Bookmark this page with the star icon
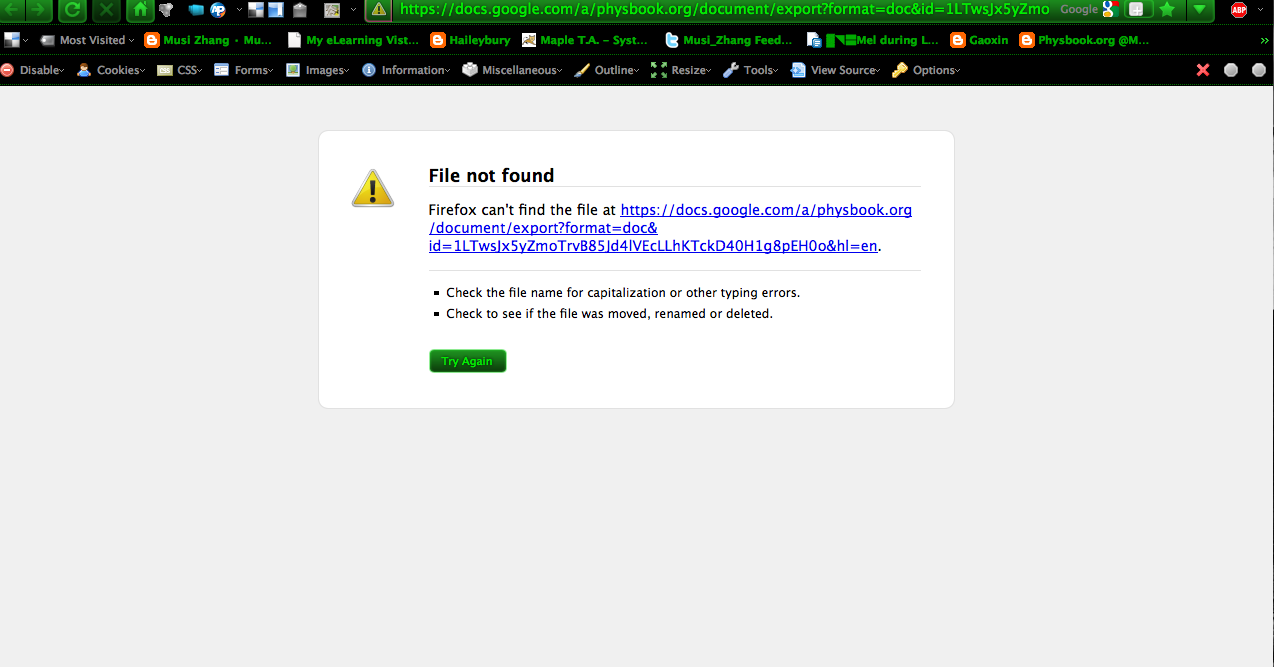The image size is (1274, 667). (1167, 10)
